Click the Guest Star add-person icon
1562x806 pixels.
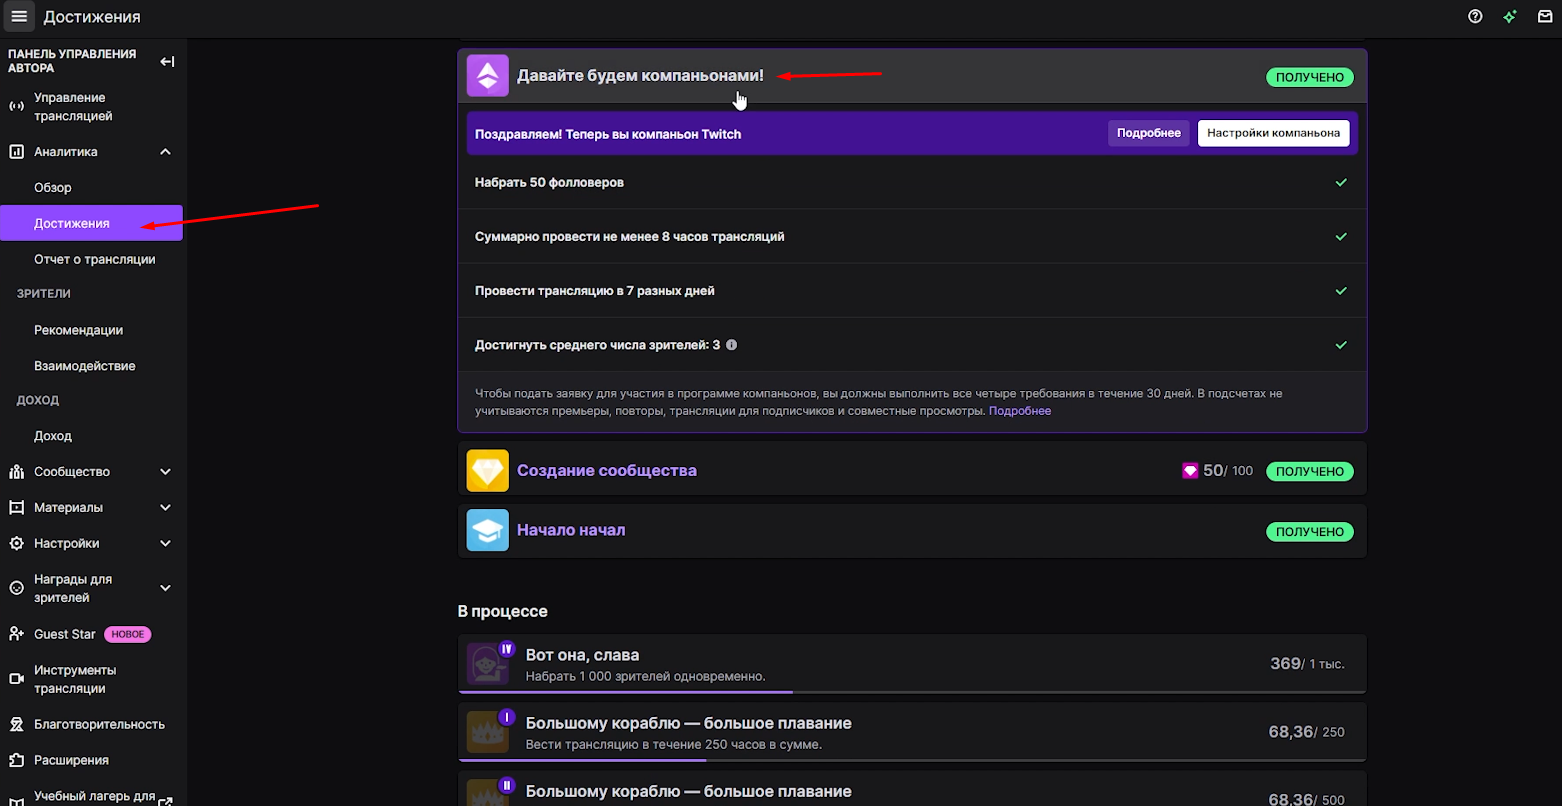click(16, 634)
